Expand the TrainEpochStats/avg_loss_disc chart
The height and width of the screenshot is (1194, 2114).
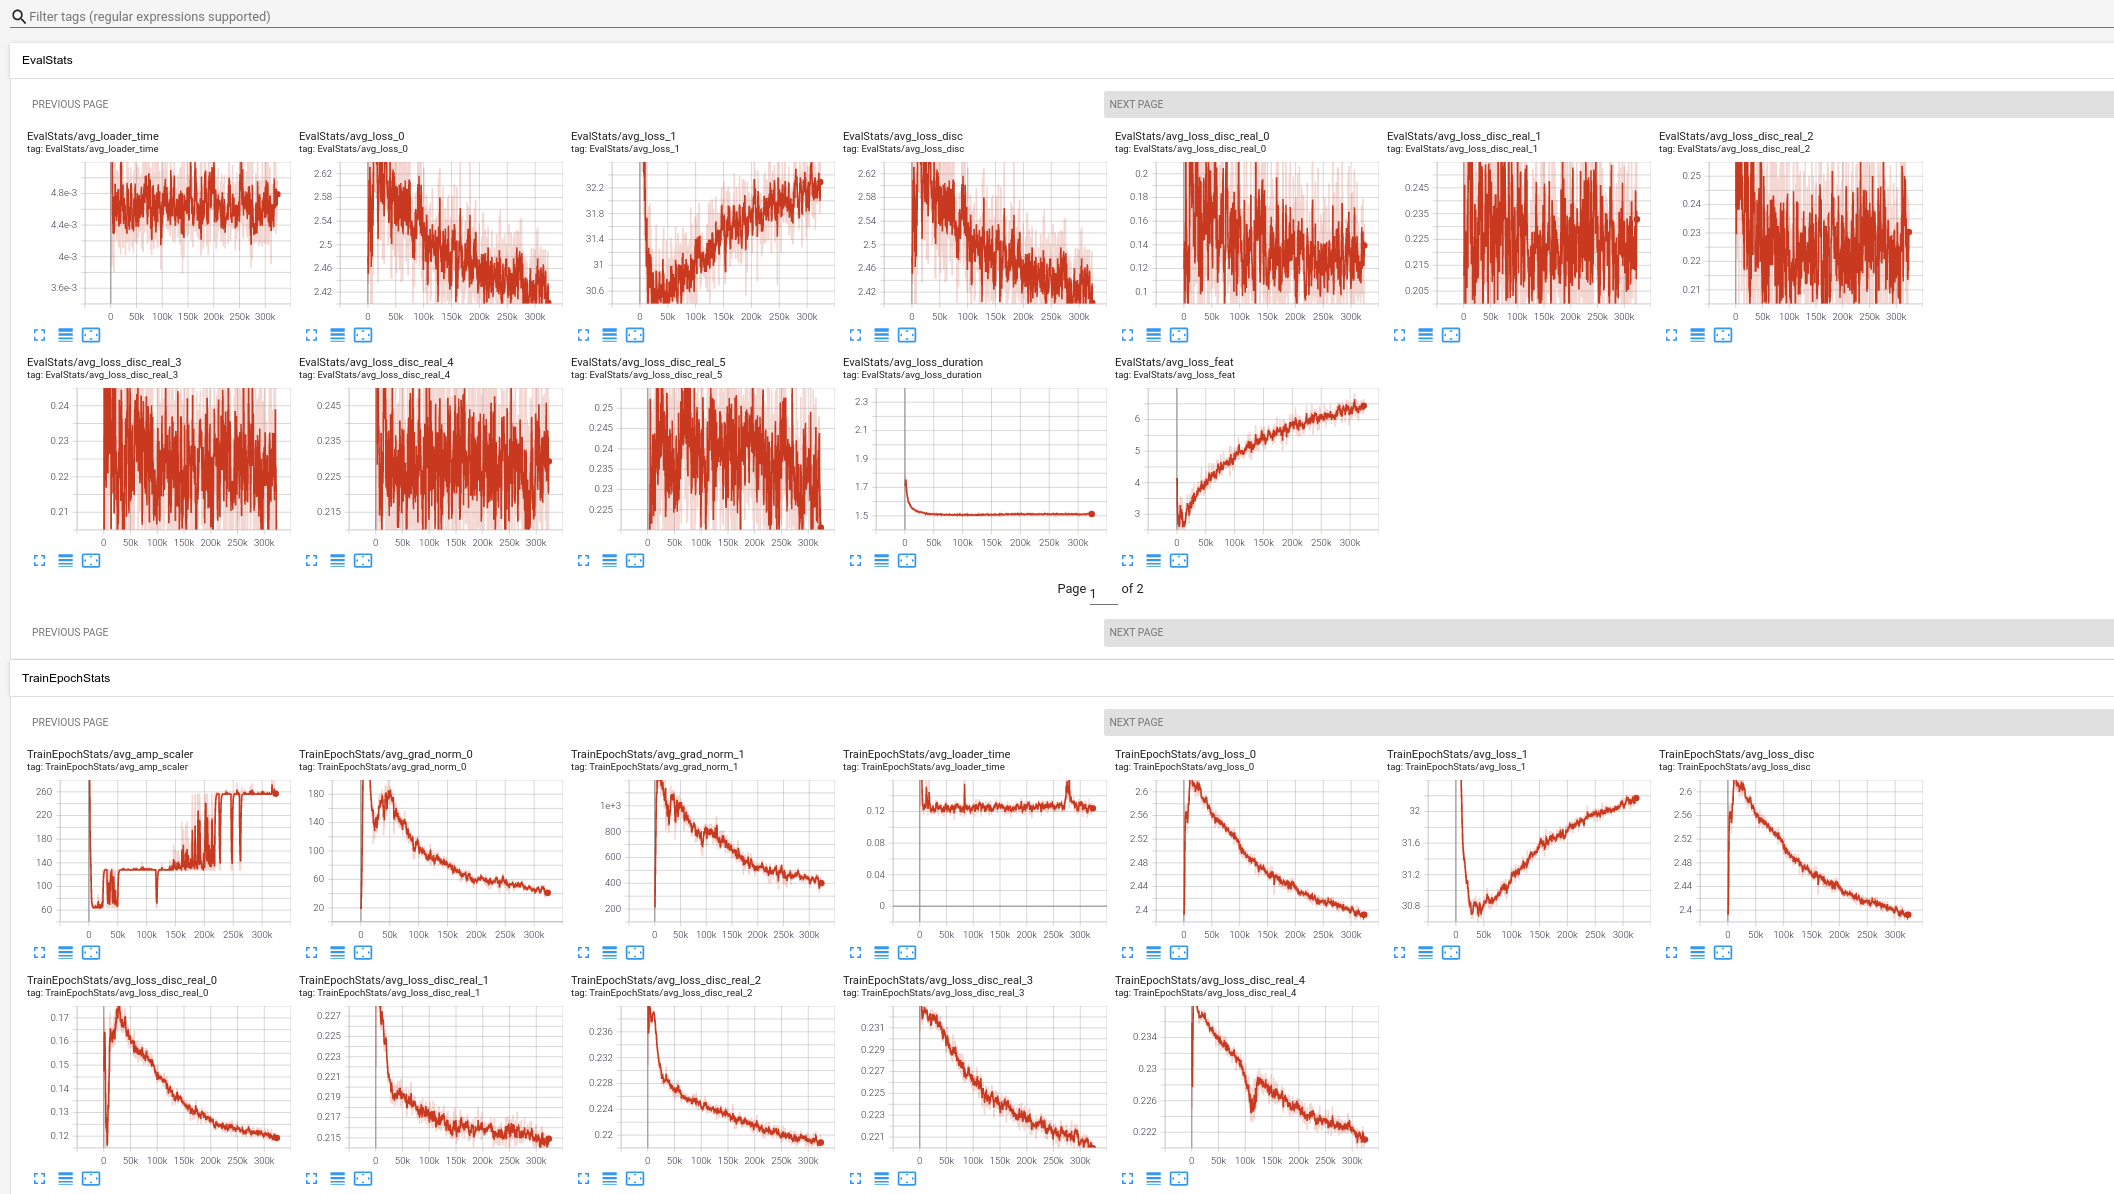1672,953
